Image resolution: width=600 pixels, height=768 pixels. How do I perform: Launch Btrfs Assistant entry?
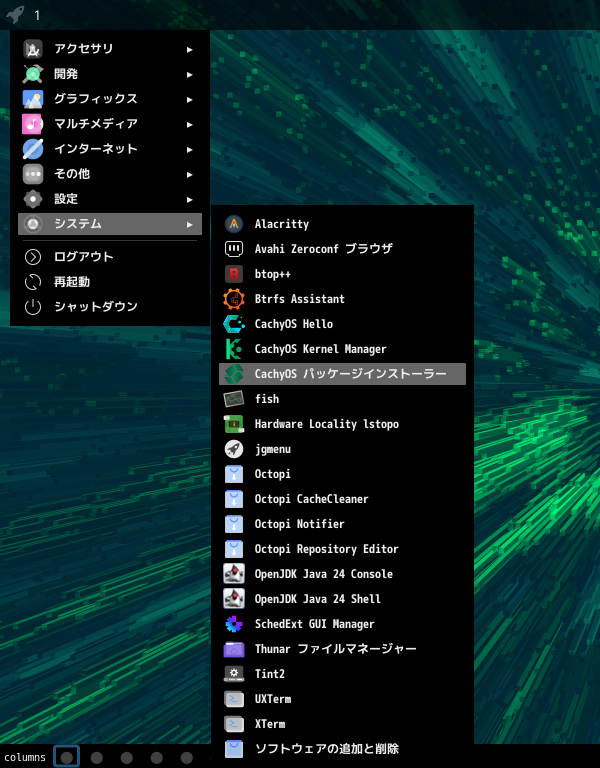click(342, 299)
